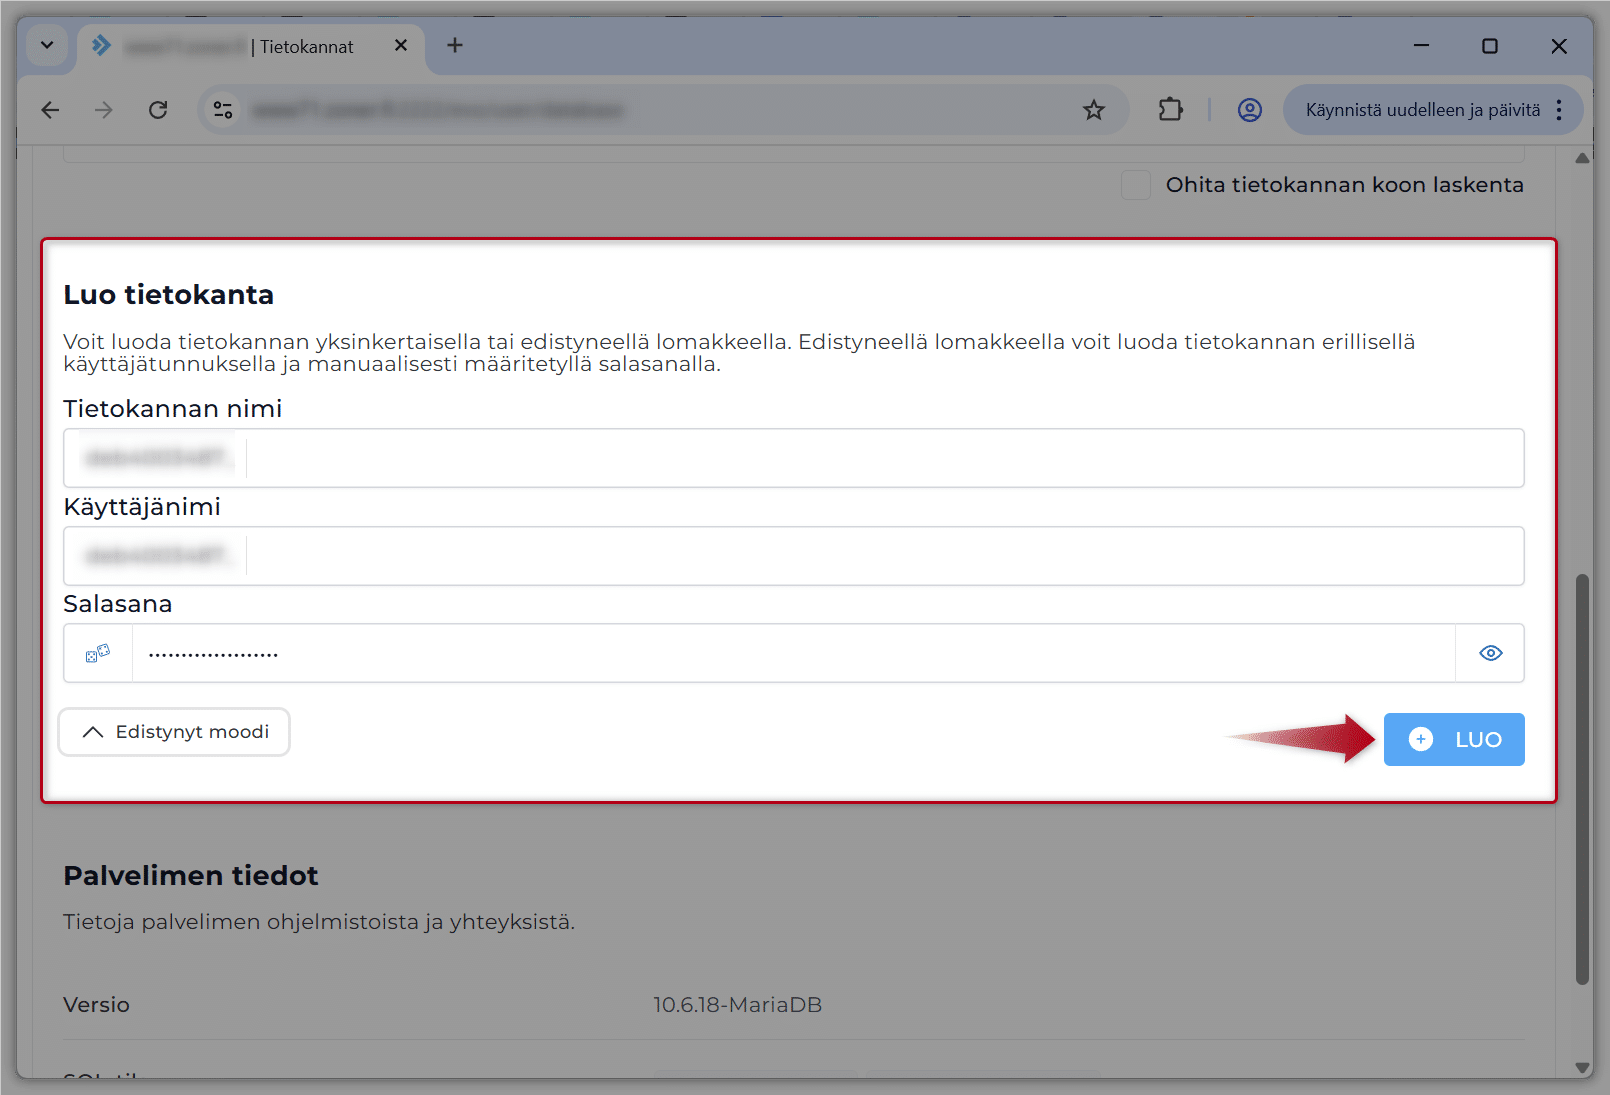This screenshot has height=1095, width=1610.
Task: Open the tab search dropdown arrow
Action: 47,45
